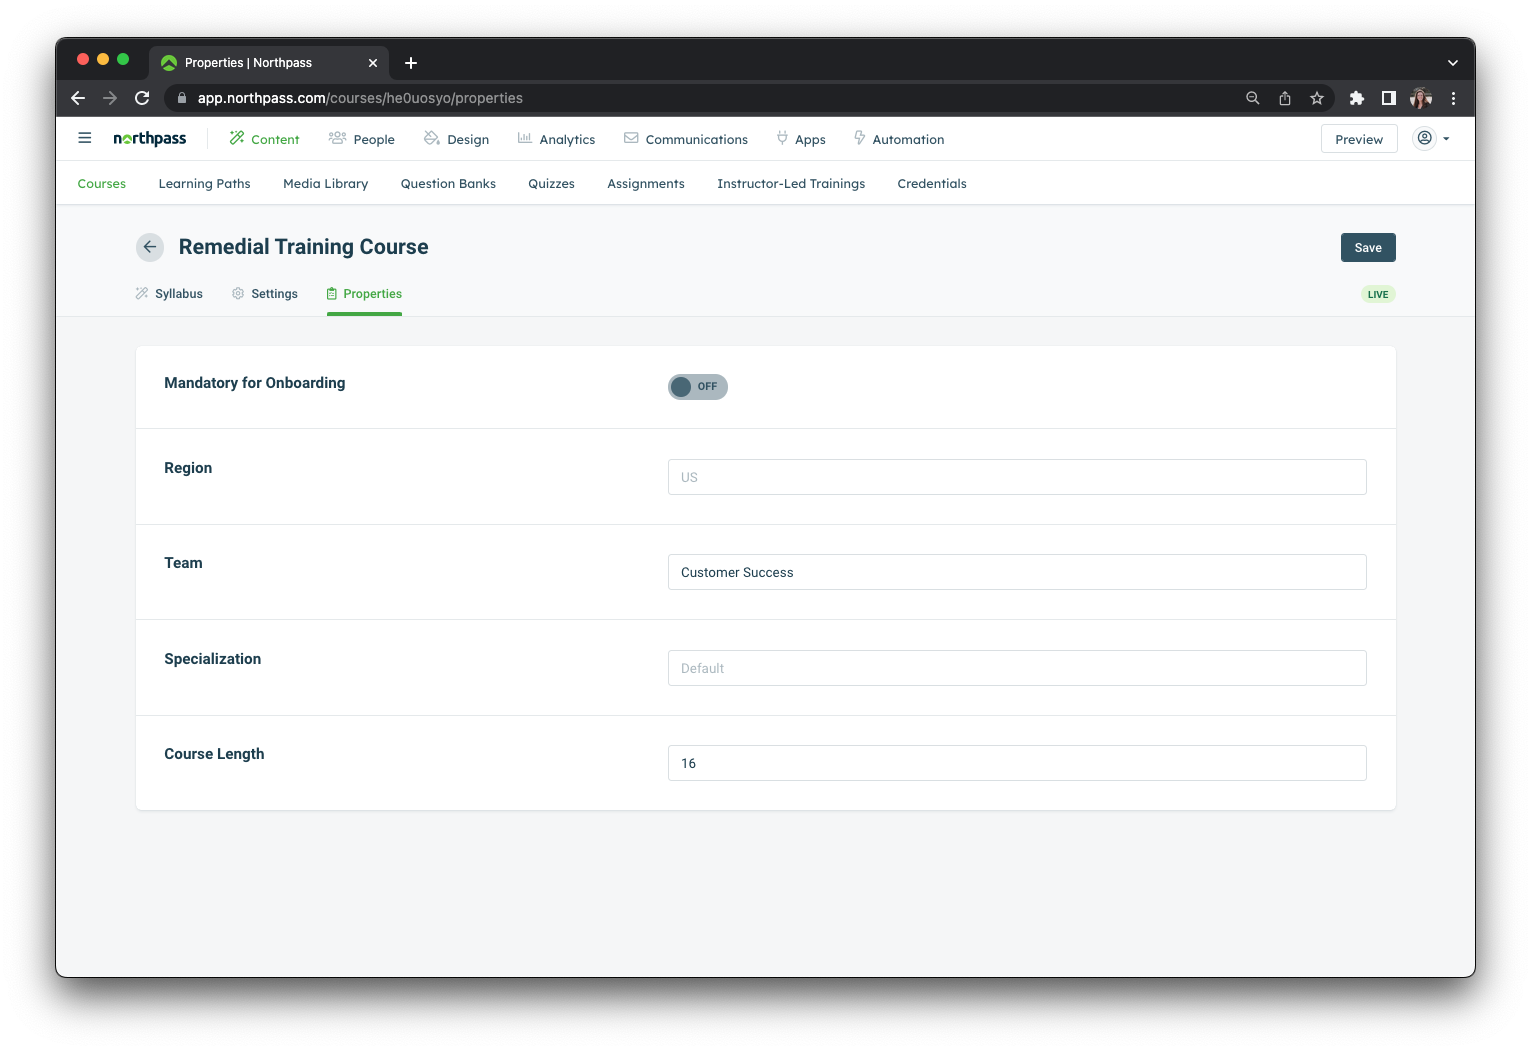Viewport: 1531px width, 1051px height.
Task: Open the account profile dropdown
Action: [1431, 139]
